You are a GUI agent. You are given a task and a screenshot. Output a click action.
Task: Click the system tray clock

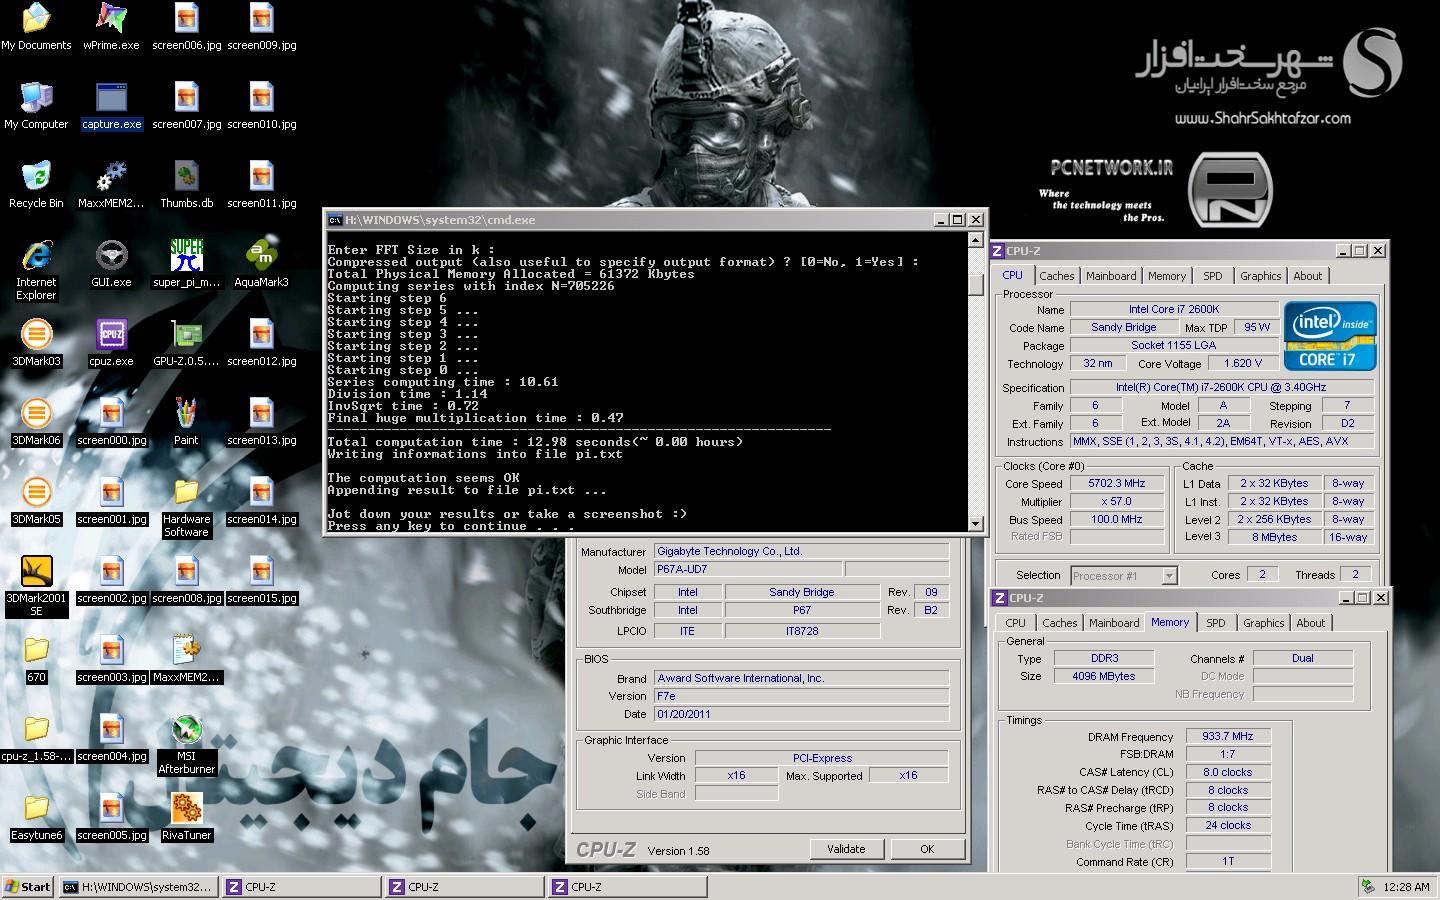tap(1406, 887)
